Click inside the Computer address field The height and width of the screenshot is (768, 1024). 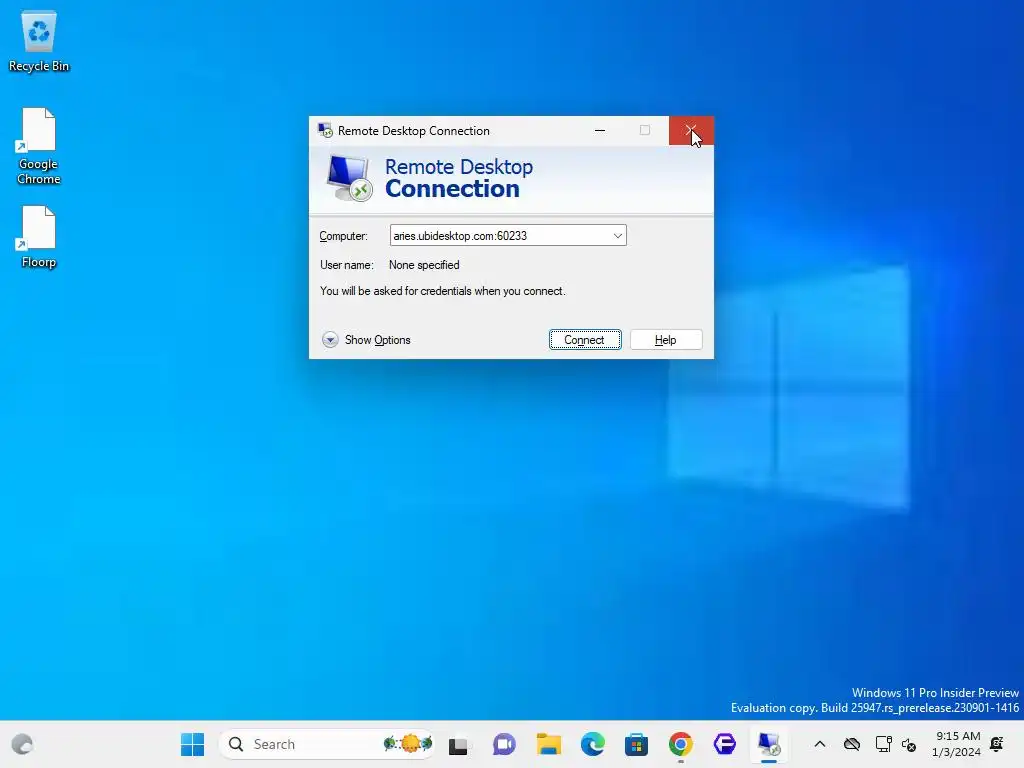click(x=507, y=236)
